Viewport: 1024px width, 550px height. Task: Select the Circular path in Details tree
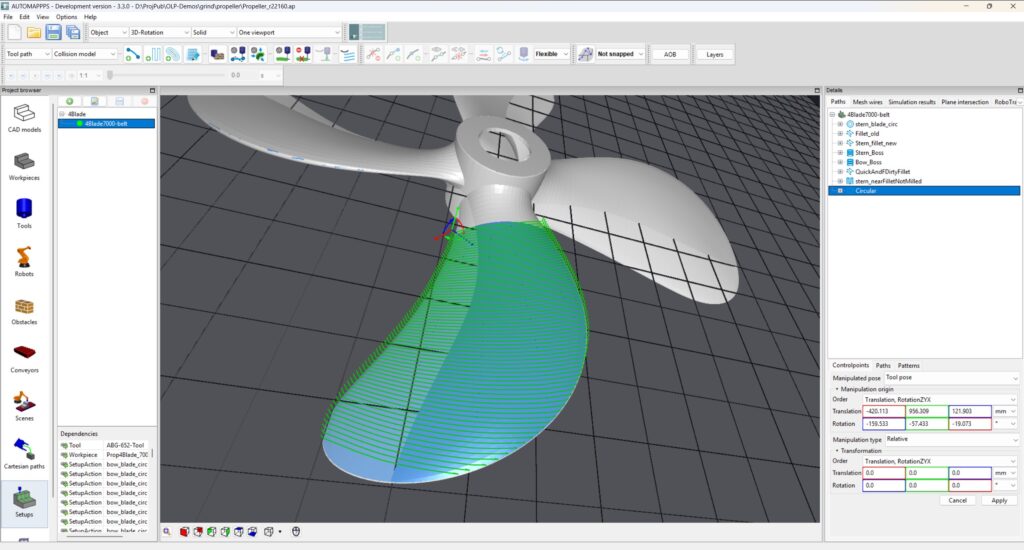click(924, 191)
